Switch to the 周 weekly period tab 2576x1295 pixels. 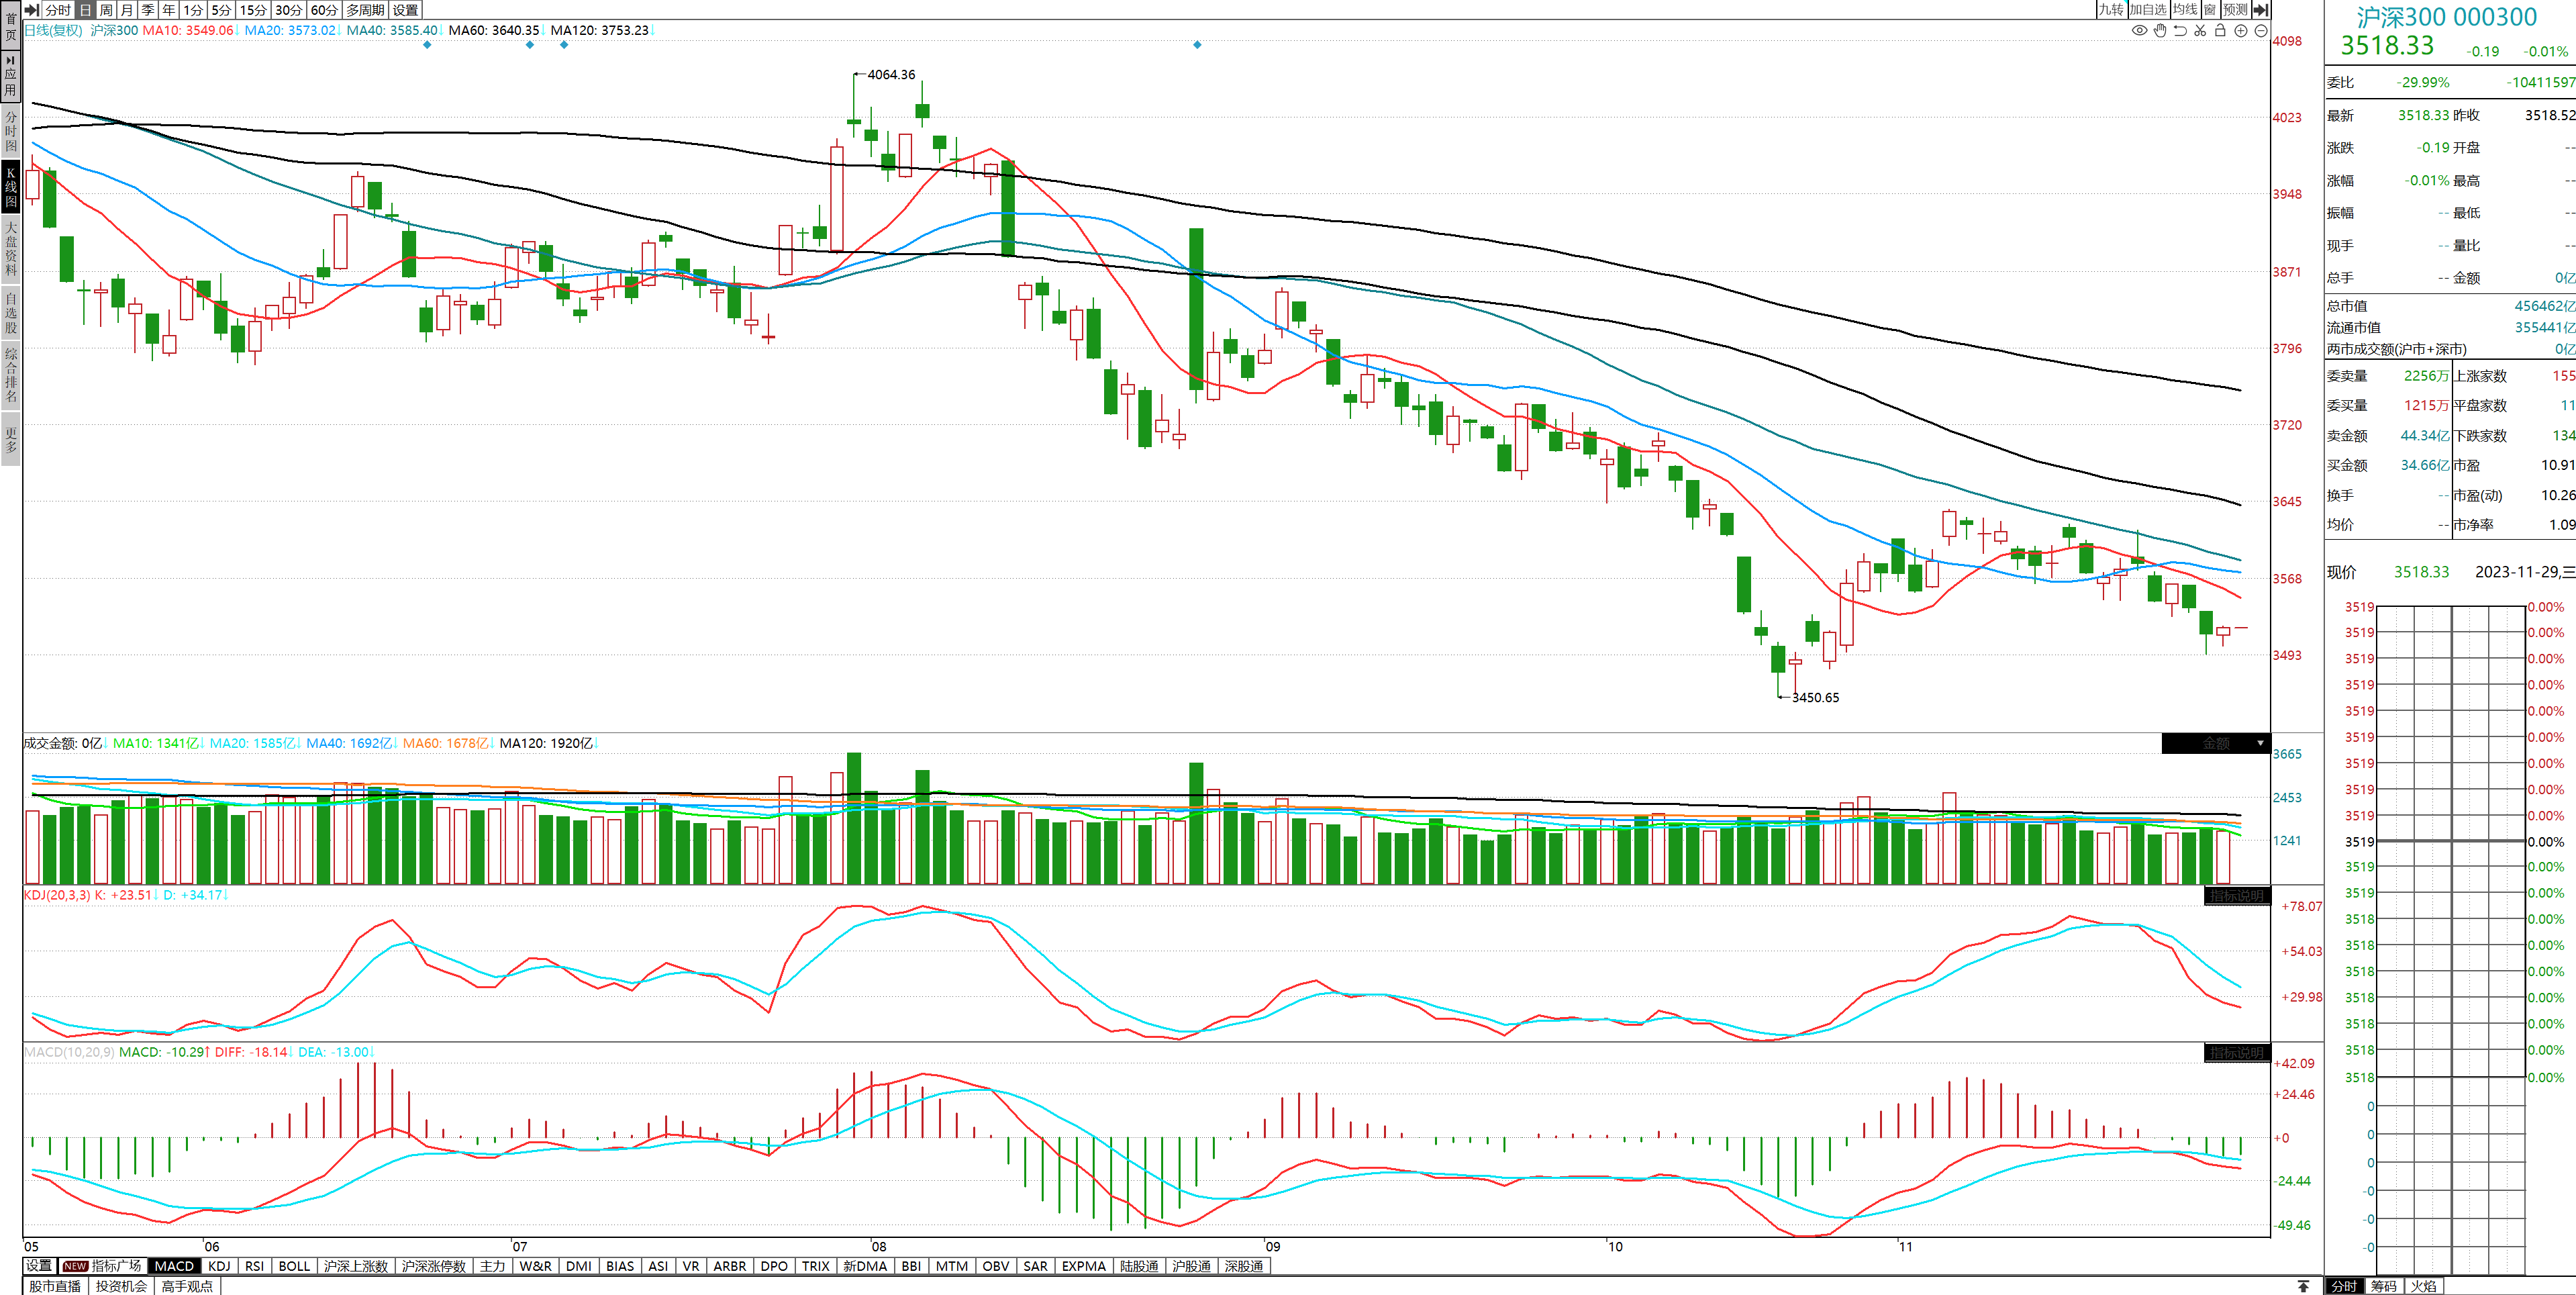tap(106, 10)
